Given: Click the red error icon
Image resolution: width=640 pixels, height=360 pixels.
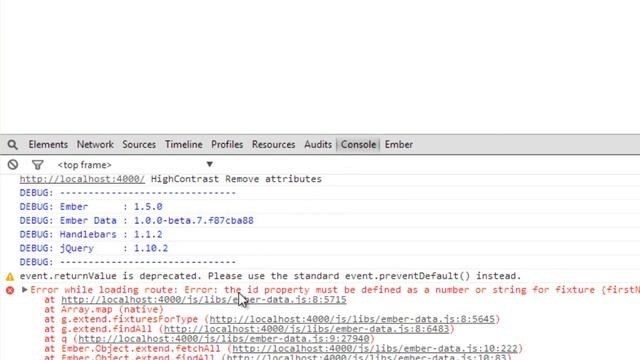Looking at the screenshot, I should tap(10, 290).
